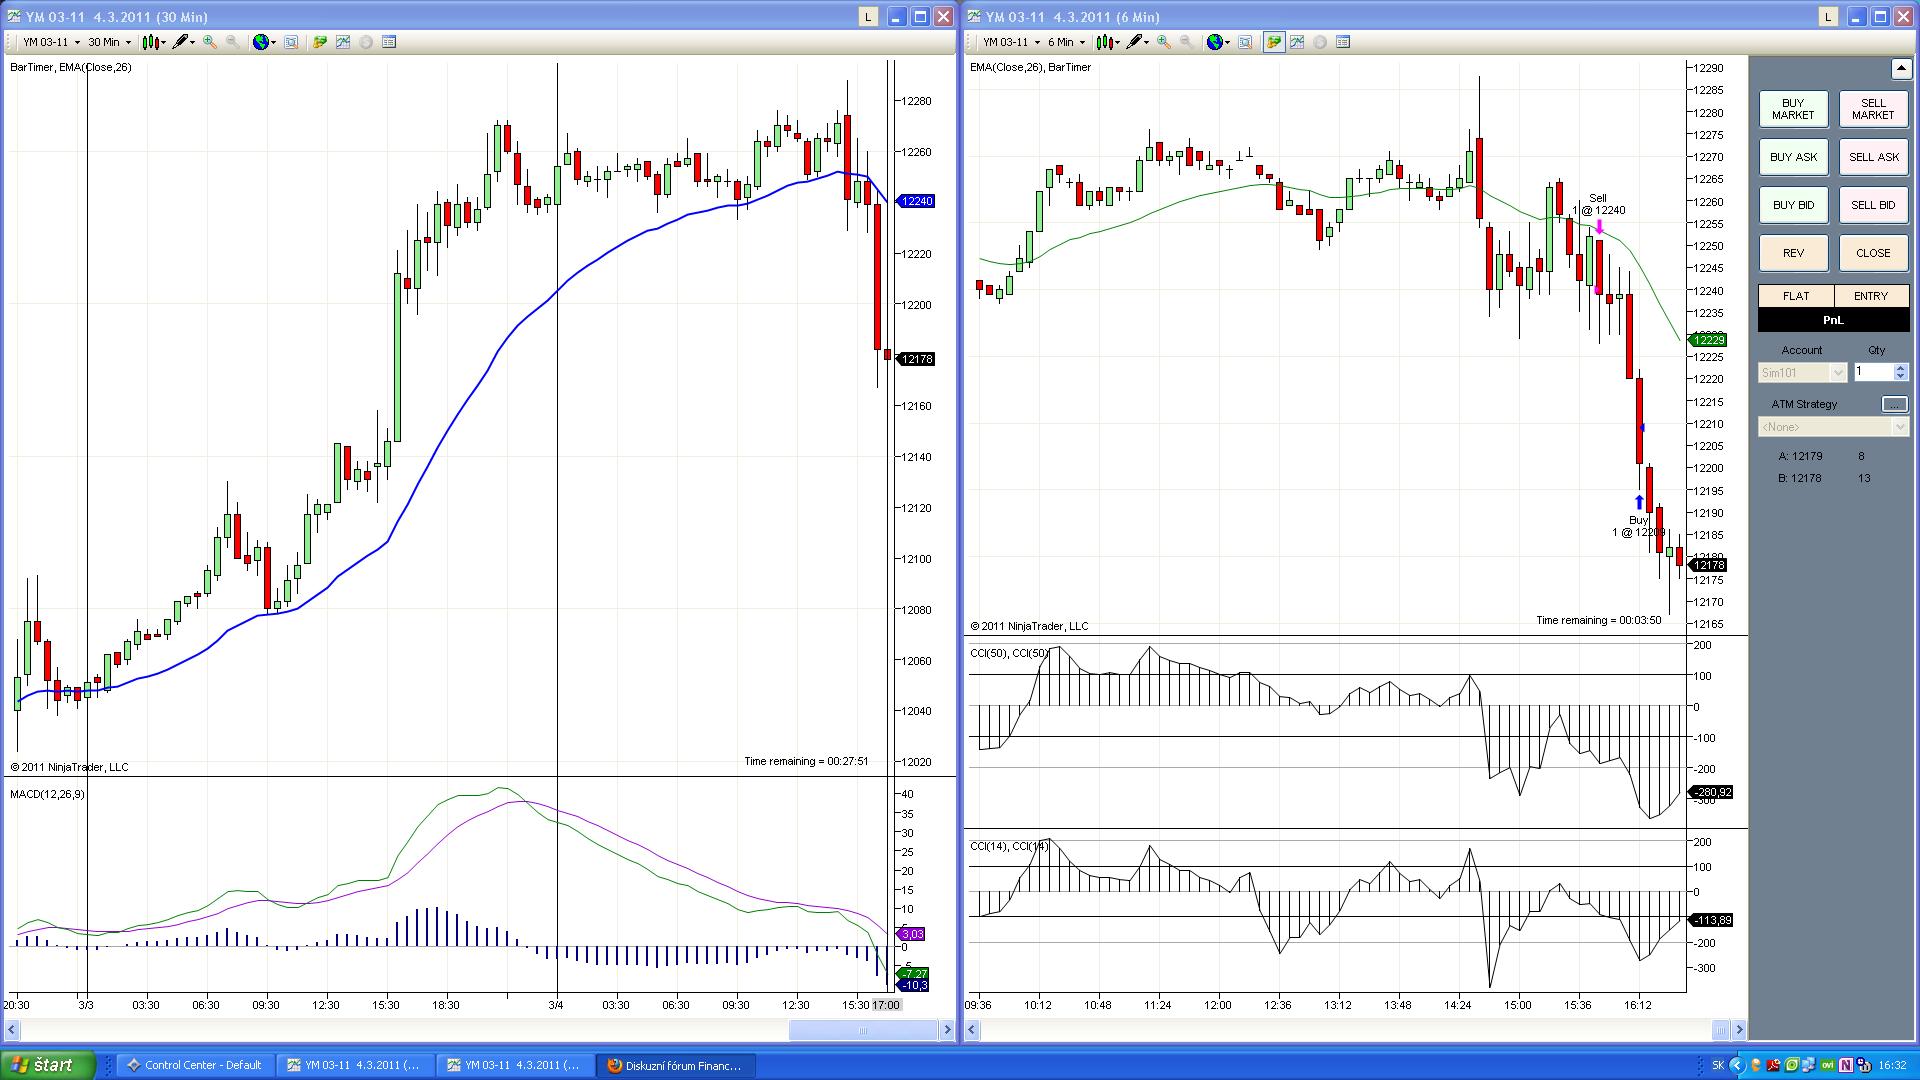Click the globe icon on 6 Min chart toolbar

click(1215, 42)
